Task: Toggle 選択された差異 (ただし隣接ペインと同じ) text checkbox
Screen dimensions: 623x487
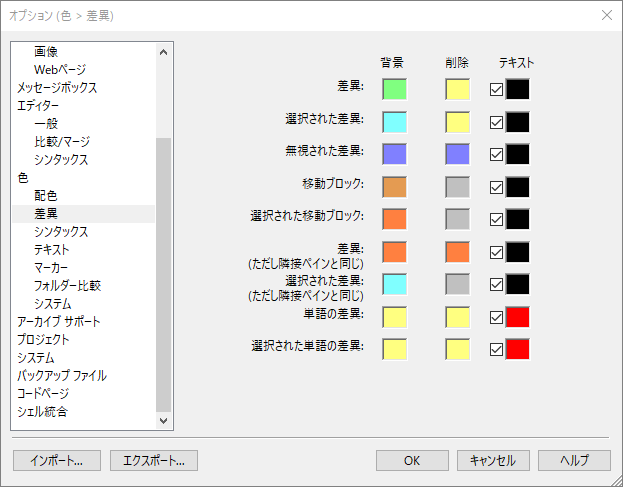Action: coord(496,285)
